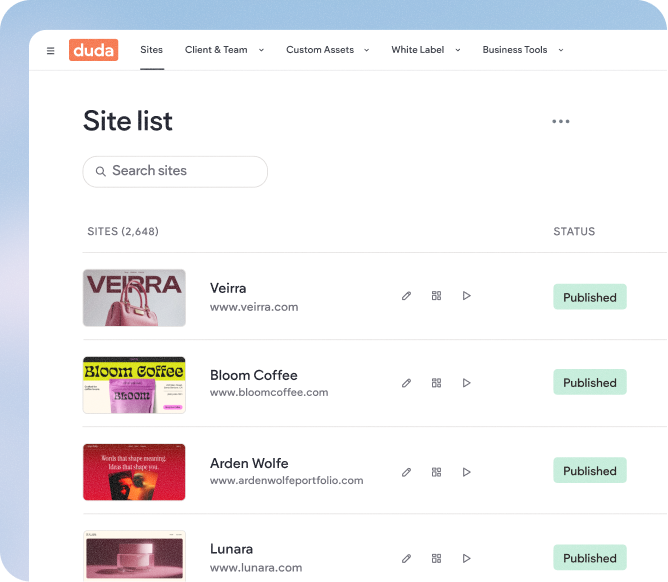Preview the Lunara site

click(x=466, y=558)
